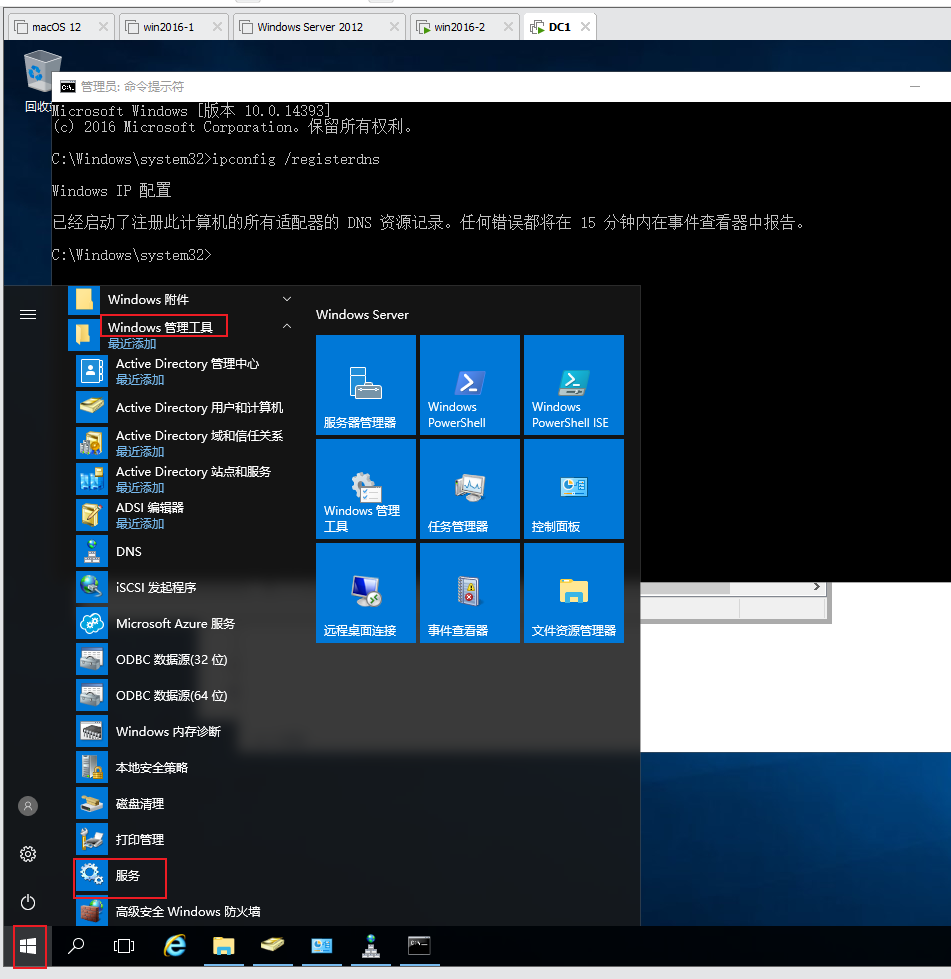Click scrollbar right arrow behind command prompt
Screen dimensions: 951x979
tap(816, 587)
